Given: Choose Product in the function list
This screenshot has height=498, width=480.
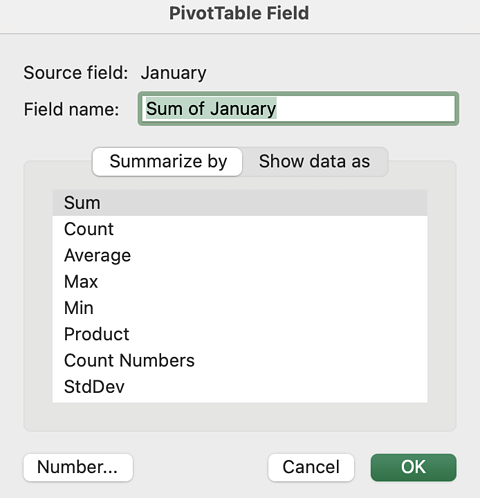Looking at the screenshot, I should click(240, 334).
